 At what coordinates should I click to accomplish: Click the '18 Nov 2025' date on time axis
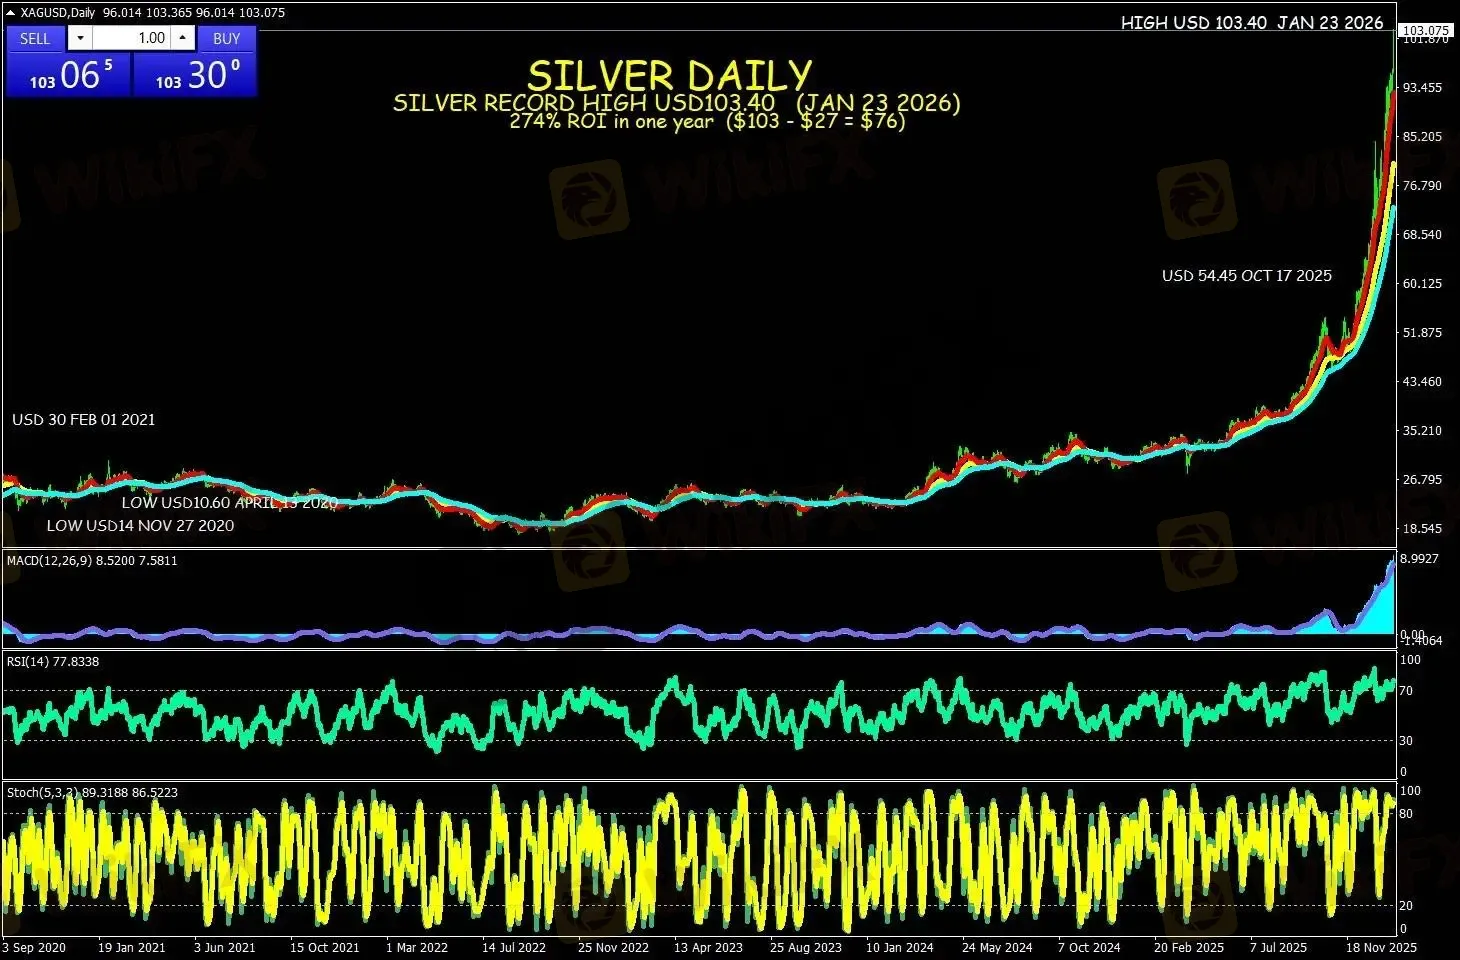tap(1381, 947)
